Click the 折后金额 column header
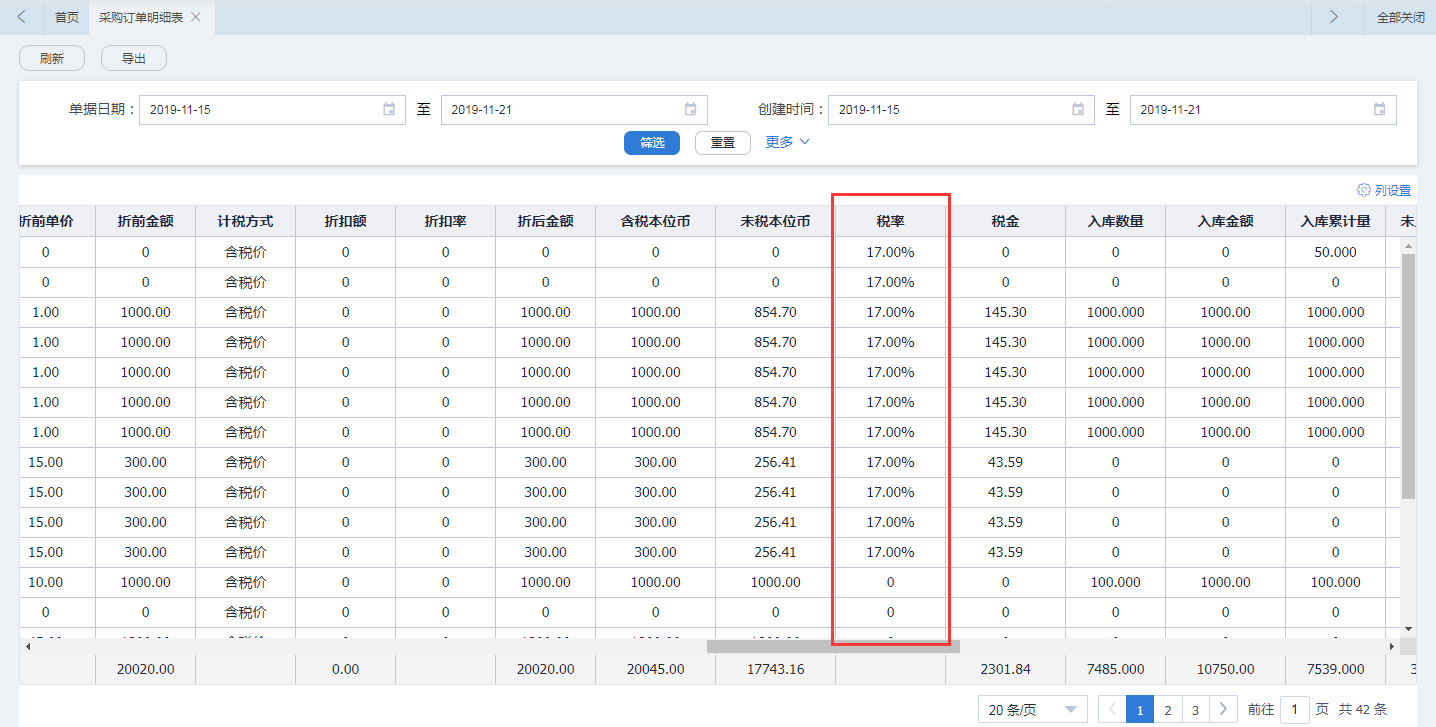 coord(546,221)
